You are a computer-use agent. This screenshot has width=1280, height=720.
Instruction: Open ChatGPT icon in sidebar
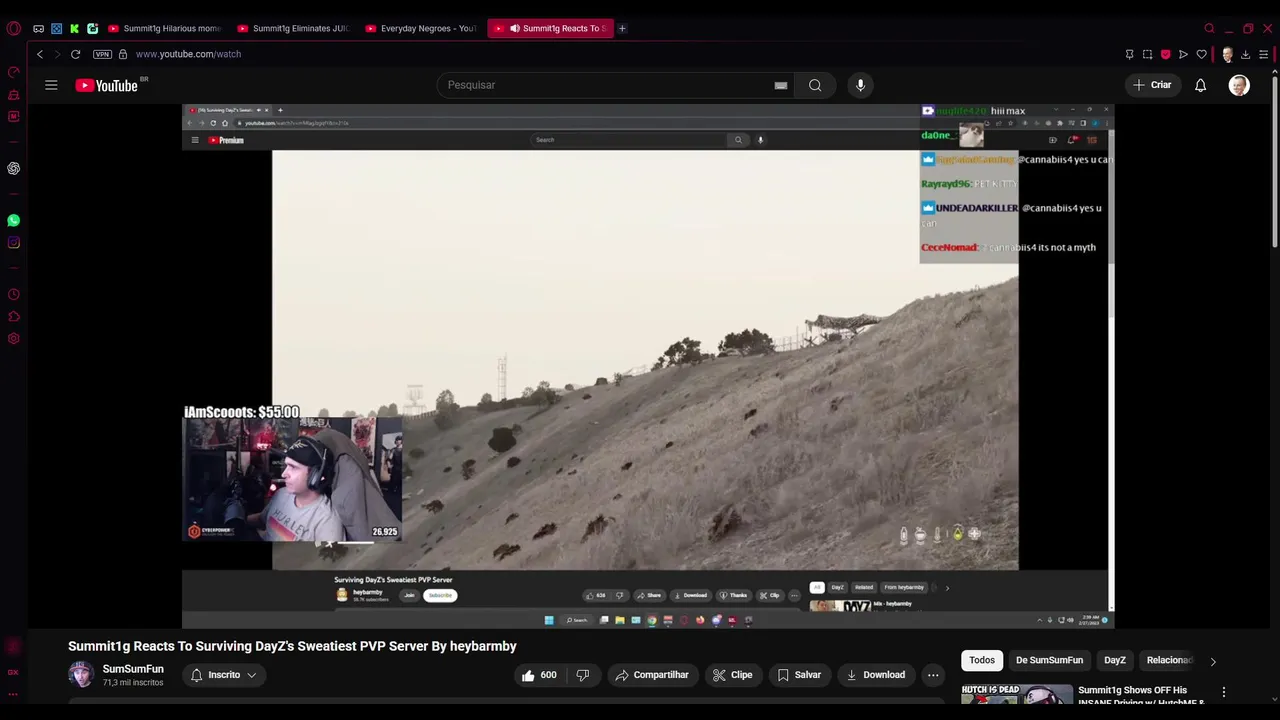coord(13,168)
